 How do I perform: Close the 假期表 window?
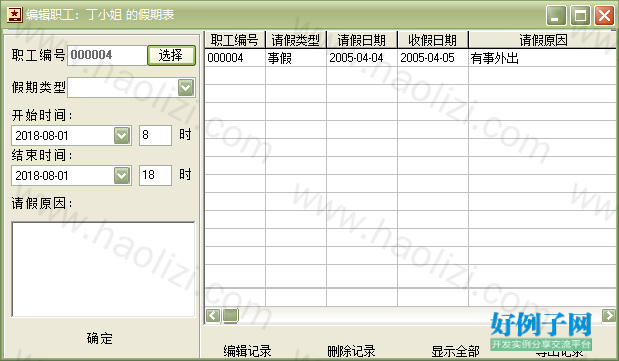click(604, 16)
